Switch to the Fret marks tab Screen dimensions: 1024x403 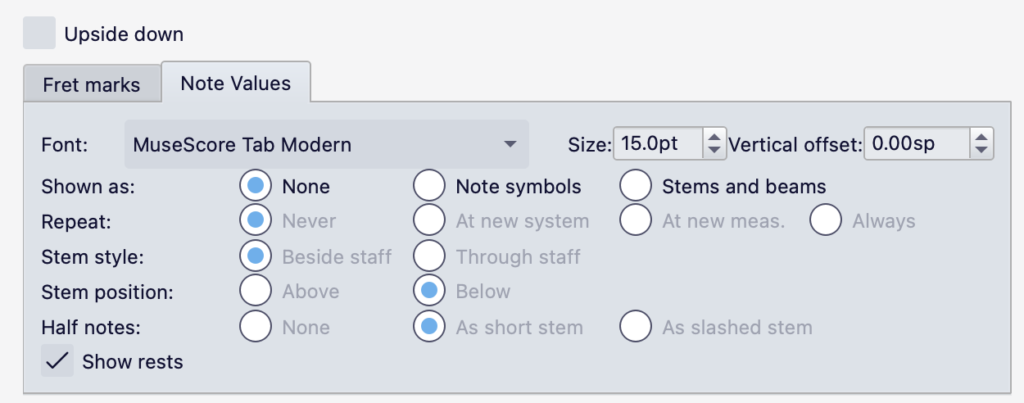pos(91,85)
